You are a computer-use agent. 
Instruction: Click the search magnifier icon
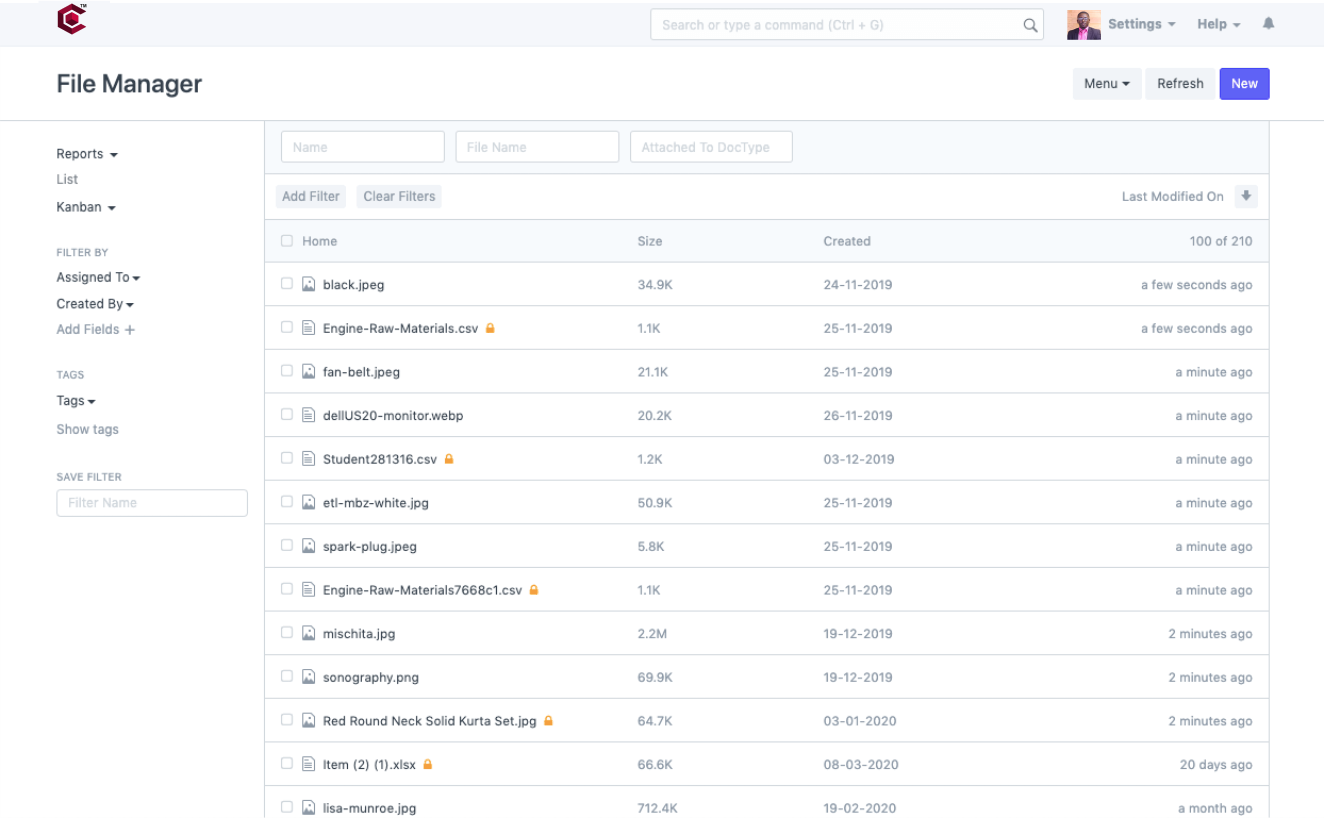coord(1030,25)
